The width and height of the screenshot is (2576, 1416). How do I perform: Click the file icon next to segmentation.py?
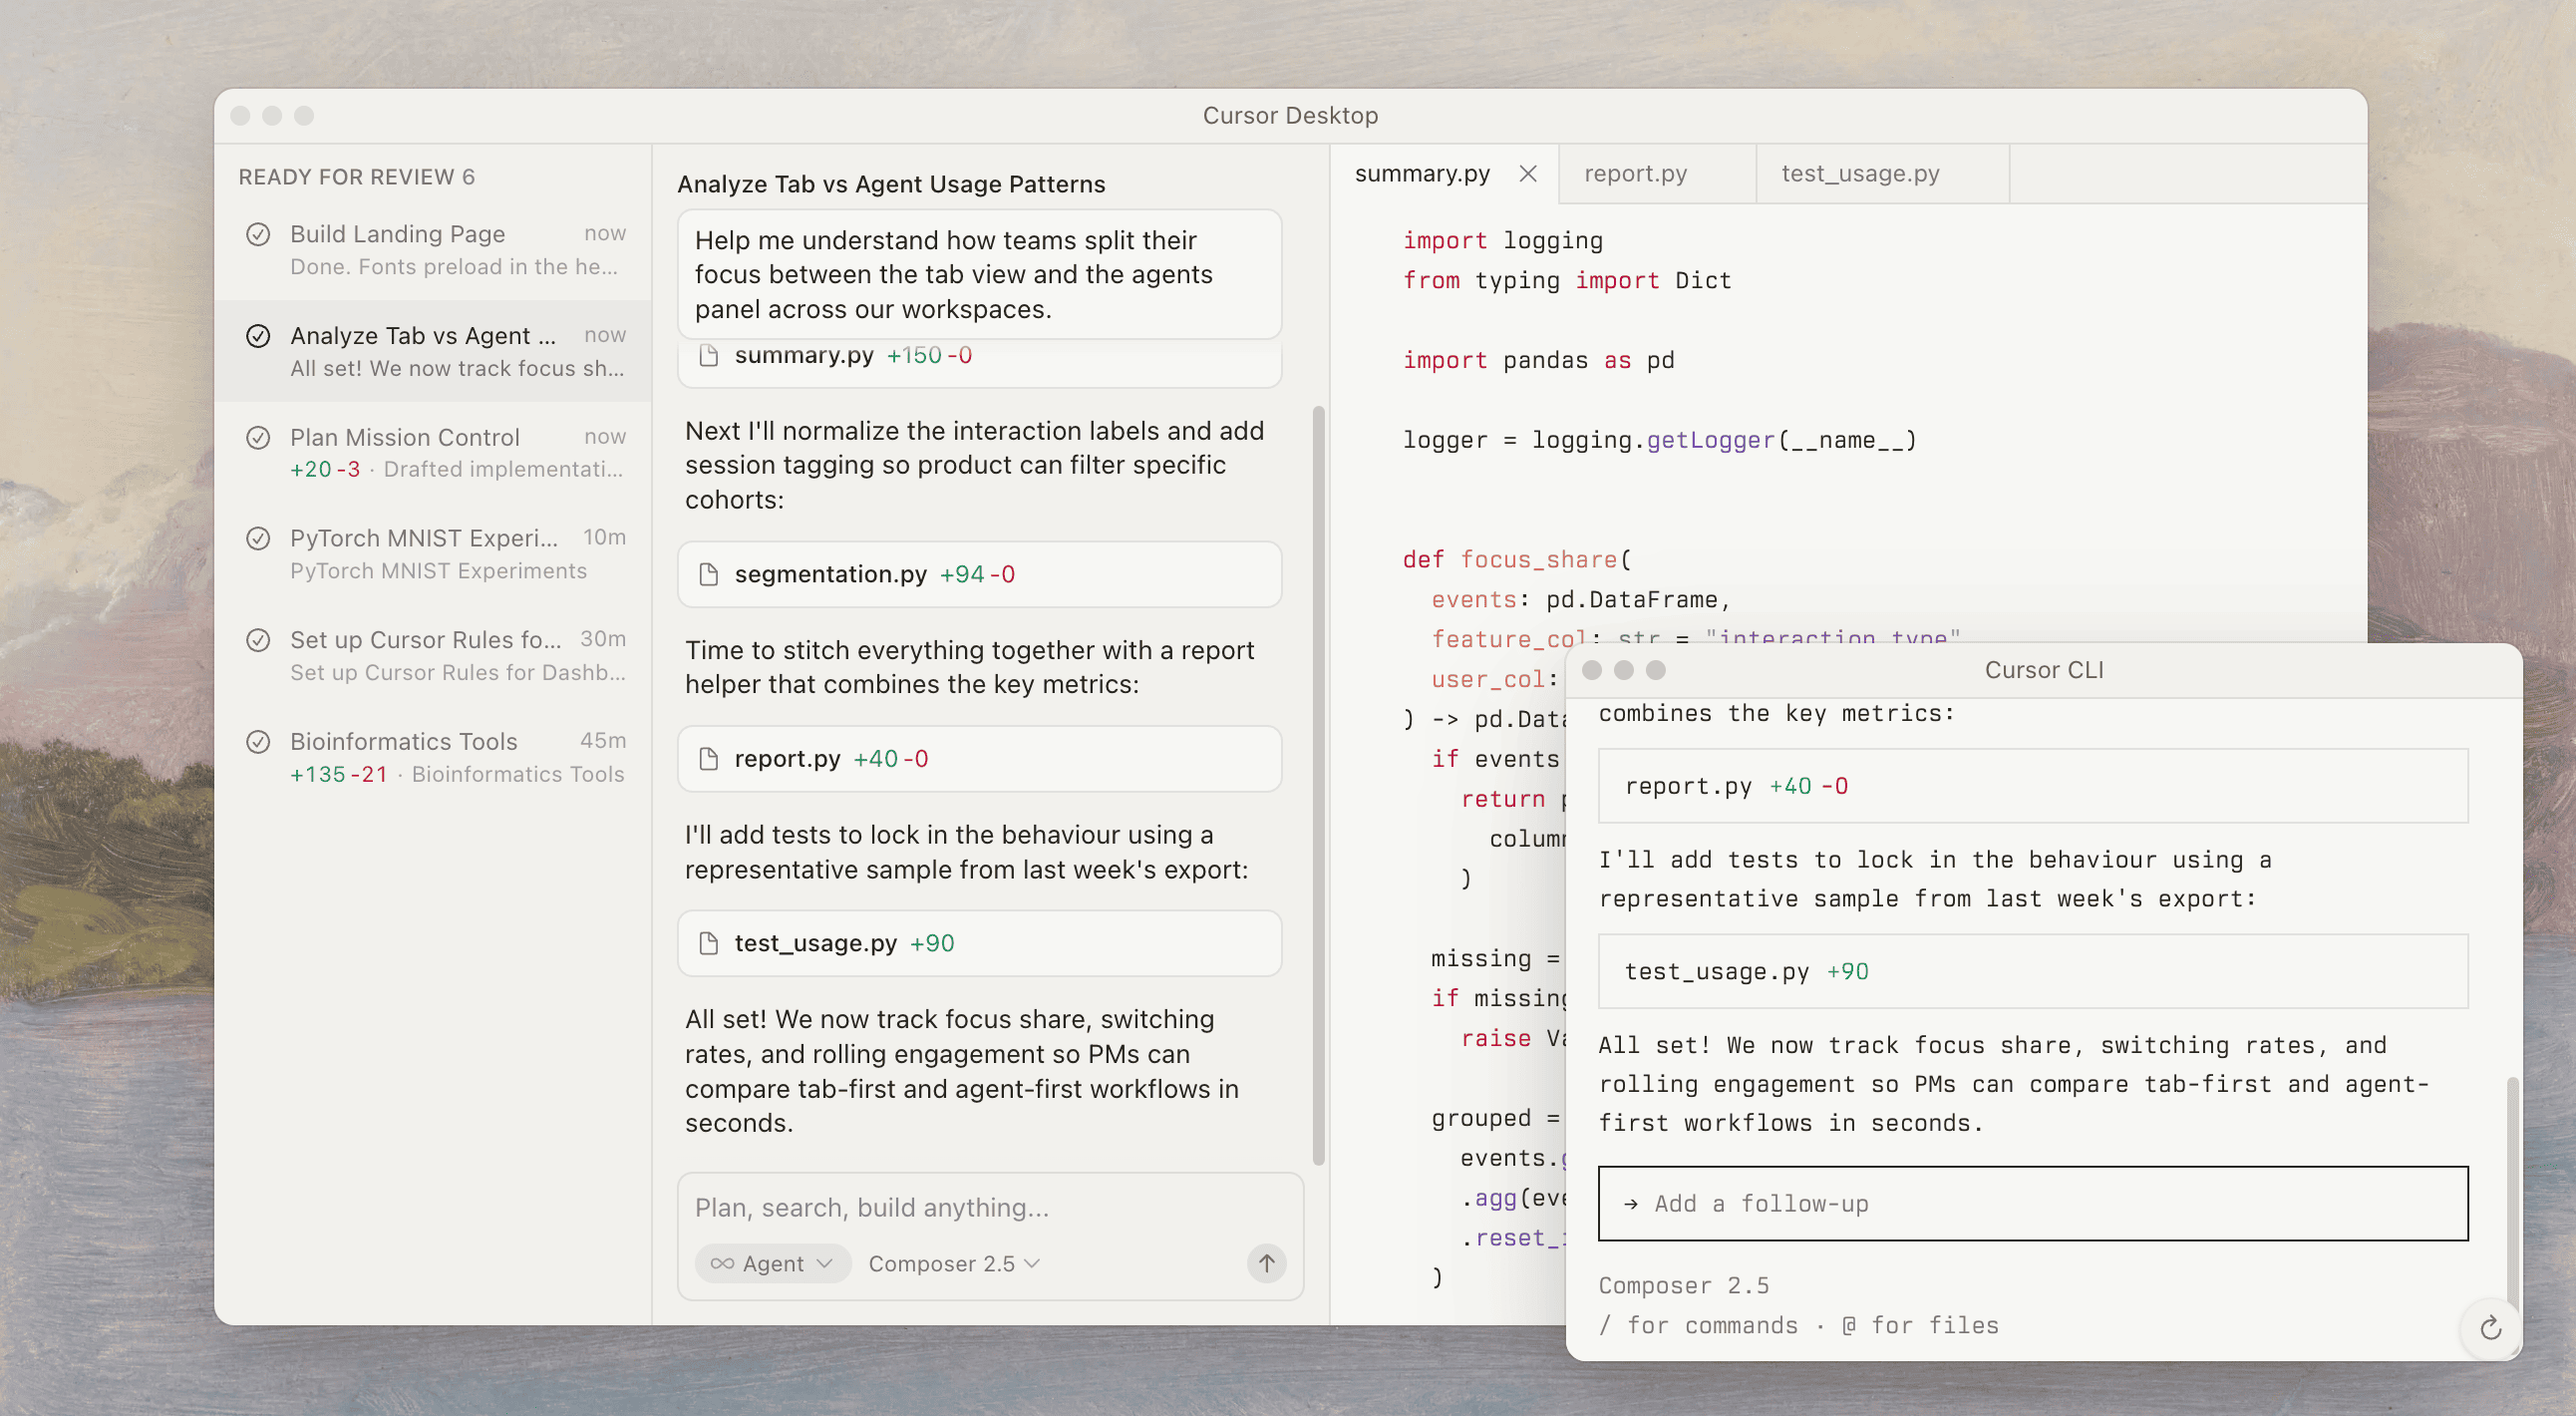click(x=709, y=574)
